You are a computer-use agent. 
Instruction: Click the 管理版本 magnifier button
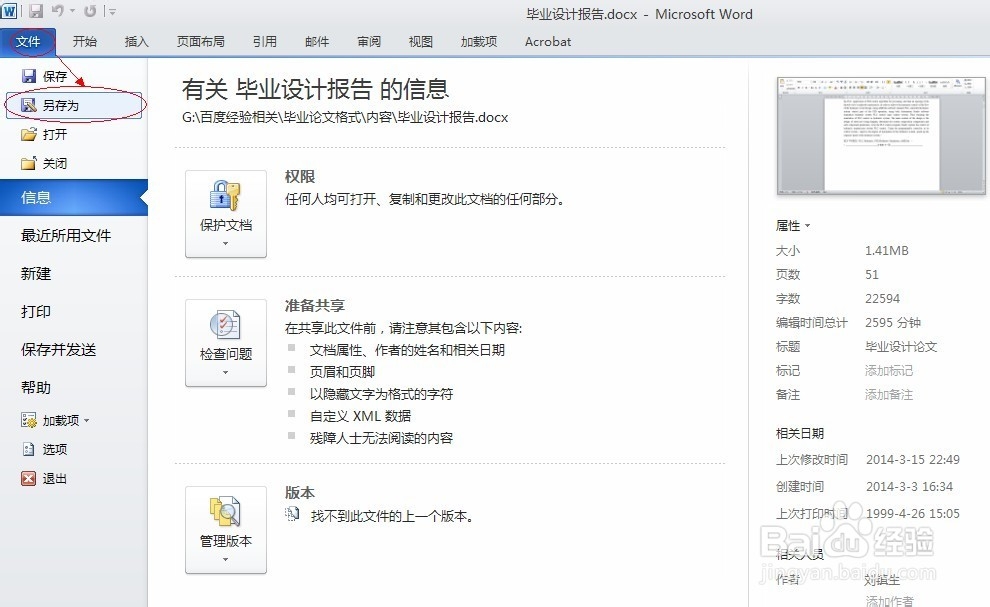pos(225,529)
